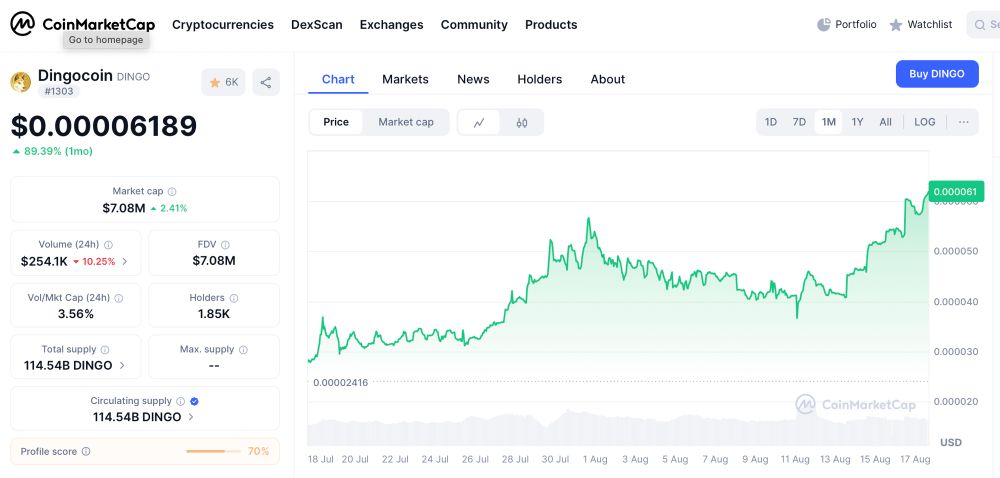Toggle LOG scale on chart
This screenshot has width=1000, height=478.
925,122
